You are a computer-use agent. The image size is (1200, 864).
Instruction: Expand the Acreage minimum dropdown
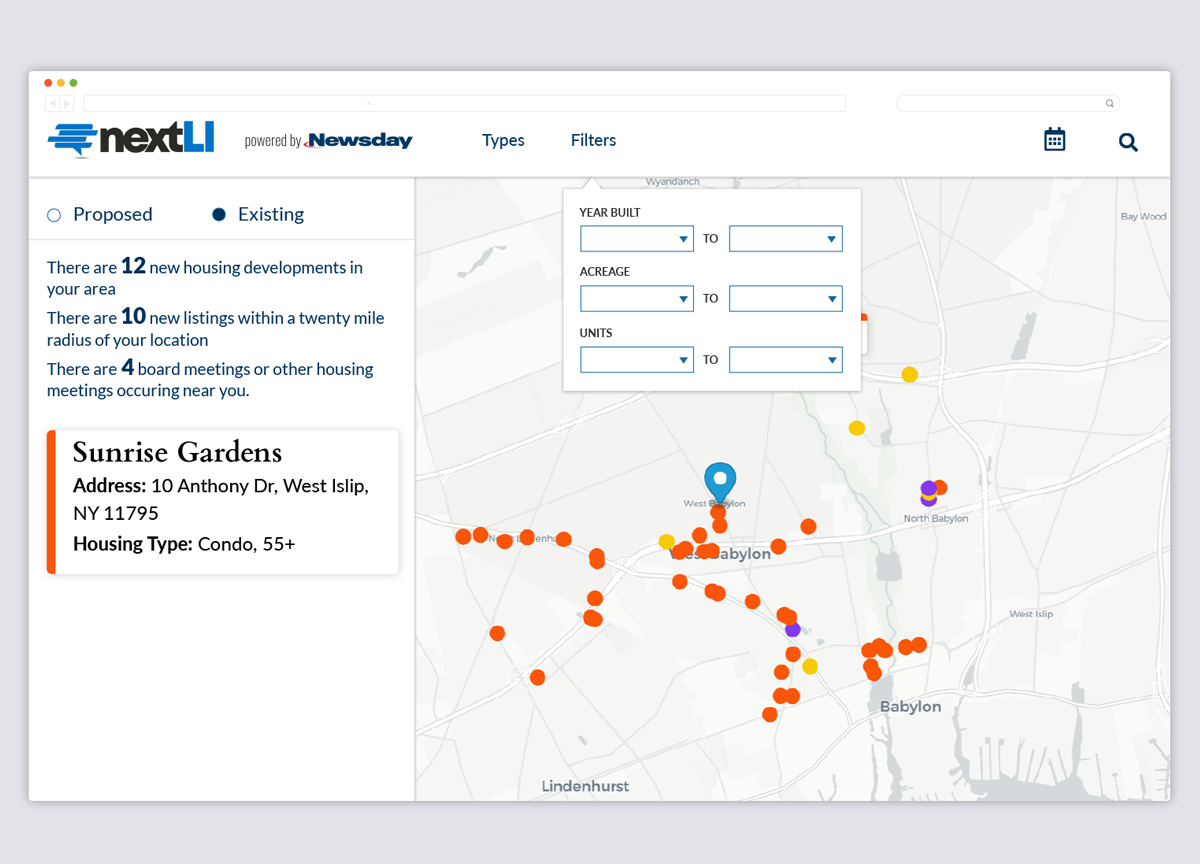636,299
